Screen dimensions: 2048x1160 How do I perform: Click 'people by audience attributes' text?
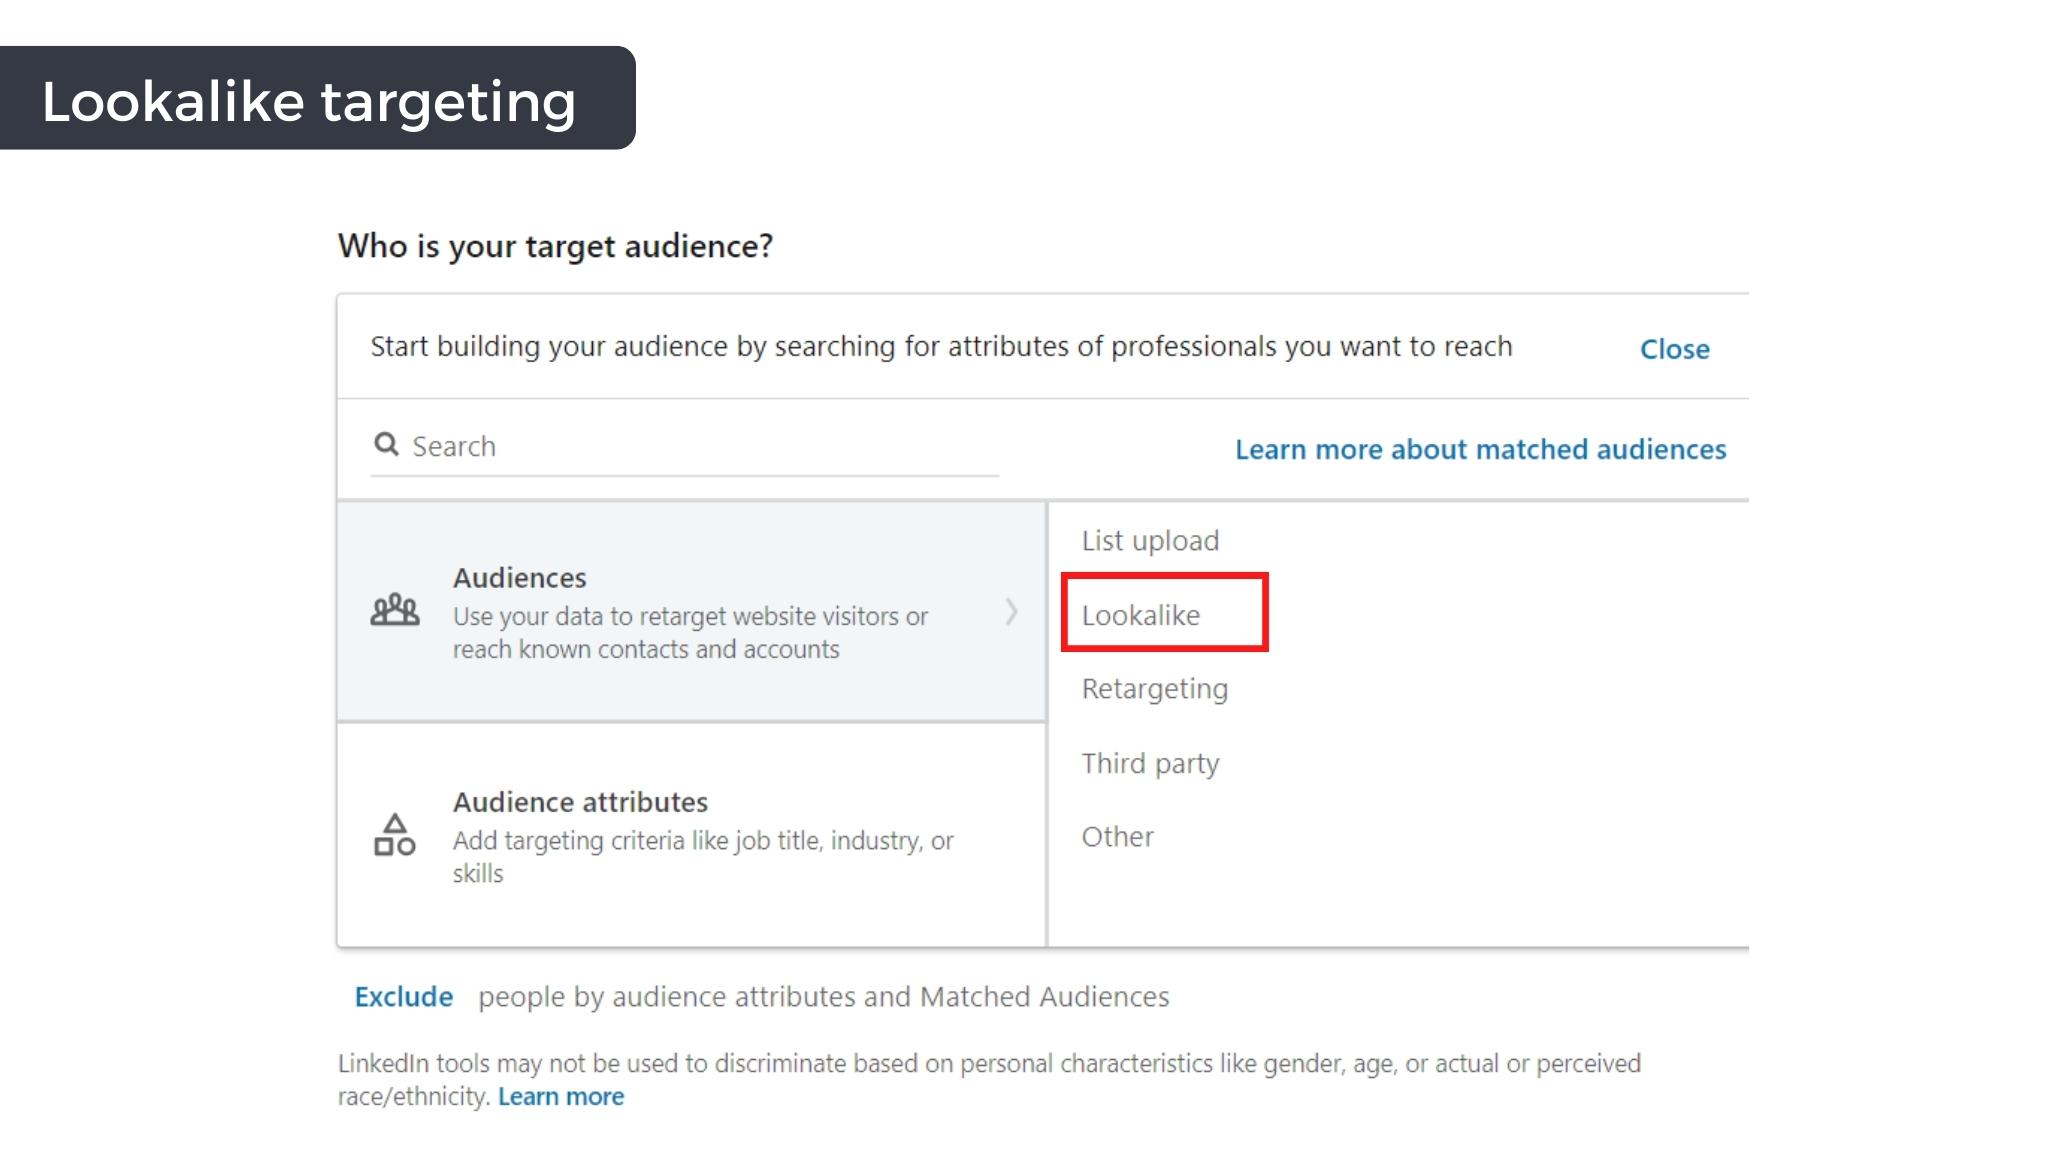click(824, 997)
